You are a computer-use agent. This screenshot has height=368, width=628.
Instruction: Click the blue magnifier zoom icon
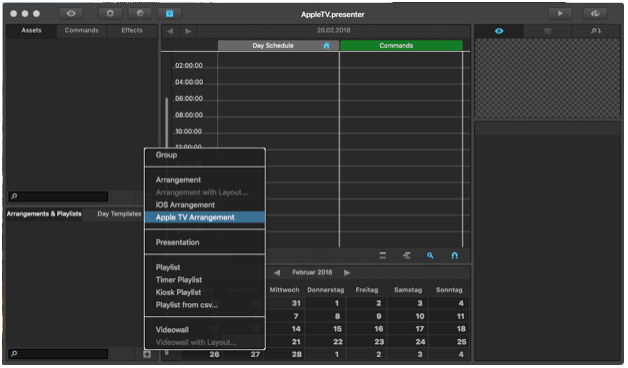point(430,255)
